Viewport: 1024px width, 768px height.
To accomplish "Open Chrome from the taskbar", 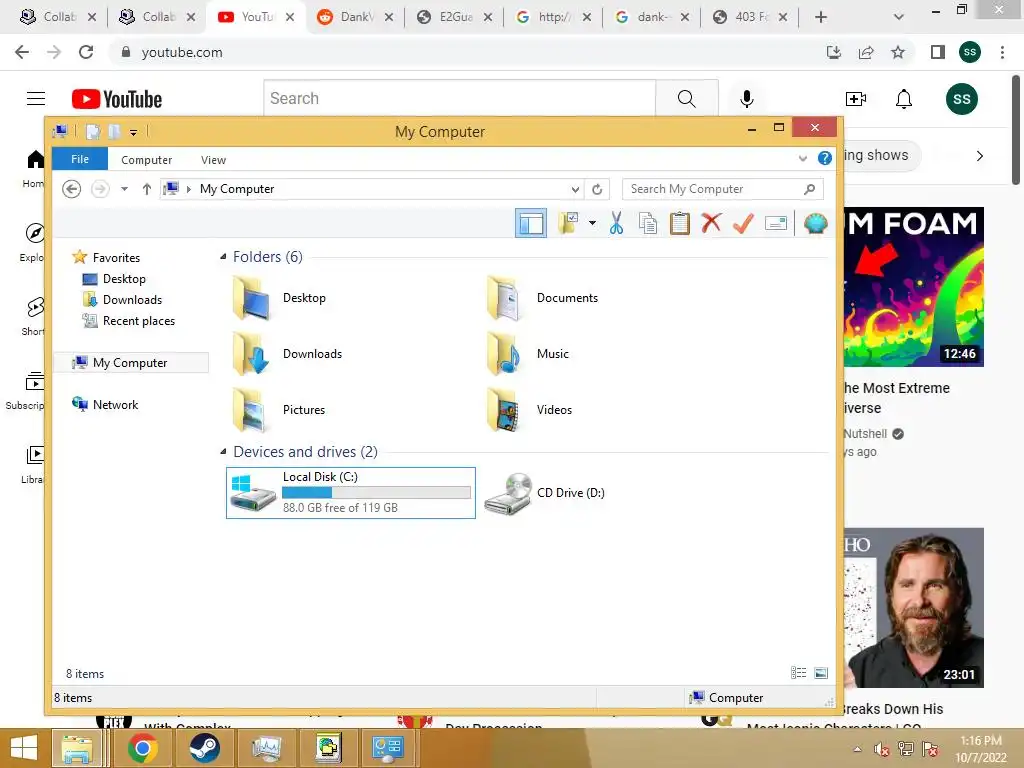I will tap(142, 748).
